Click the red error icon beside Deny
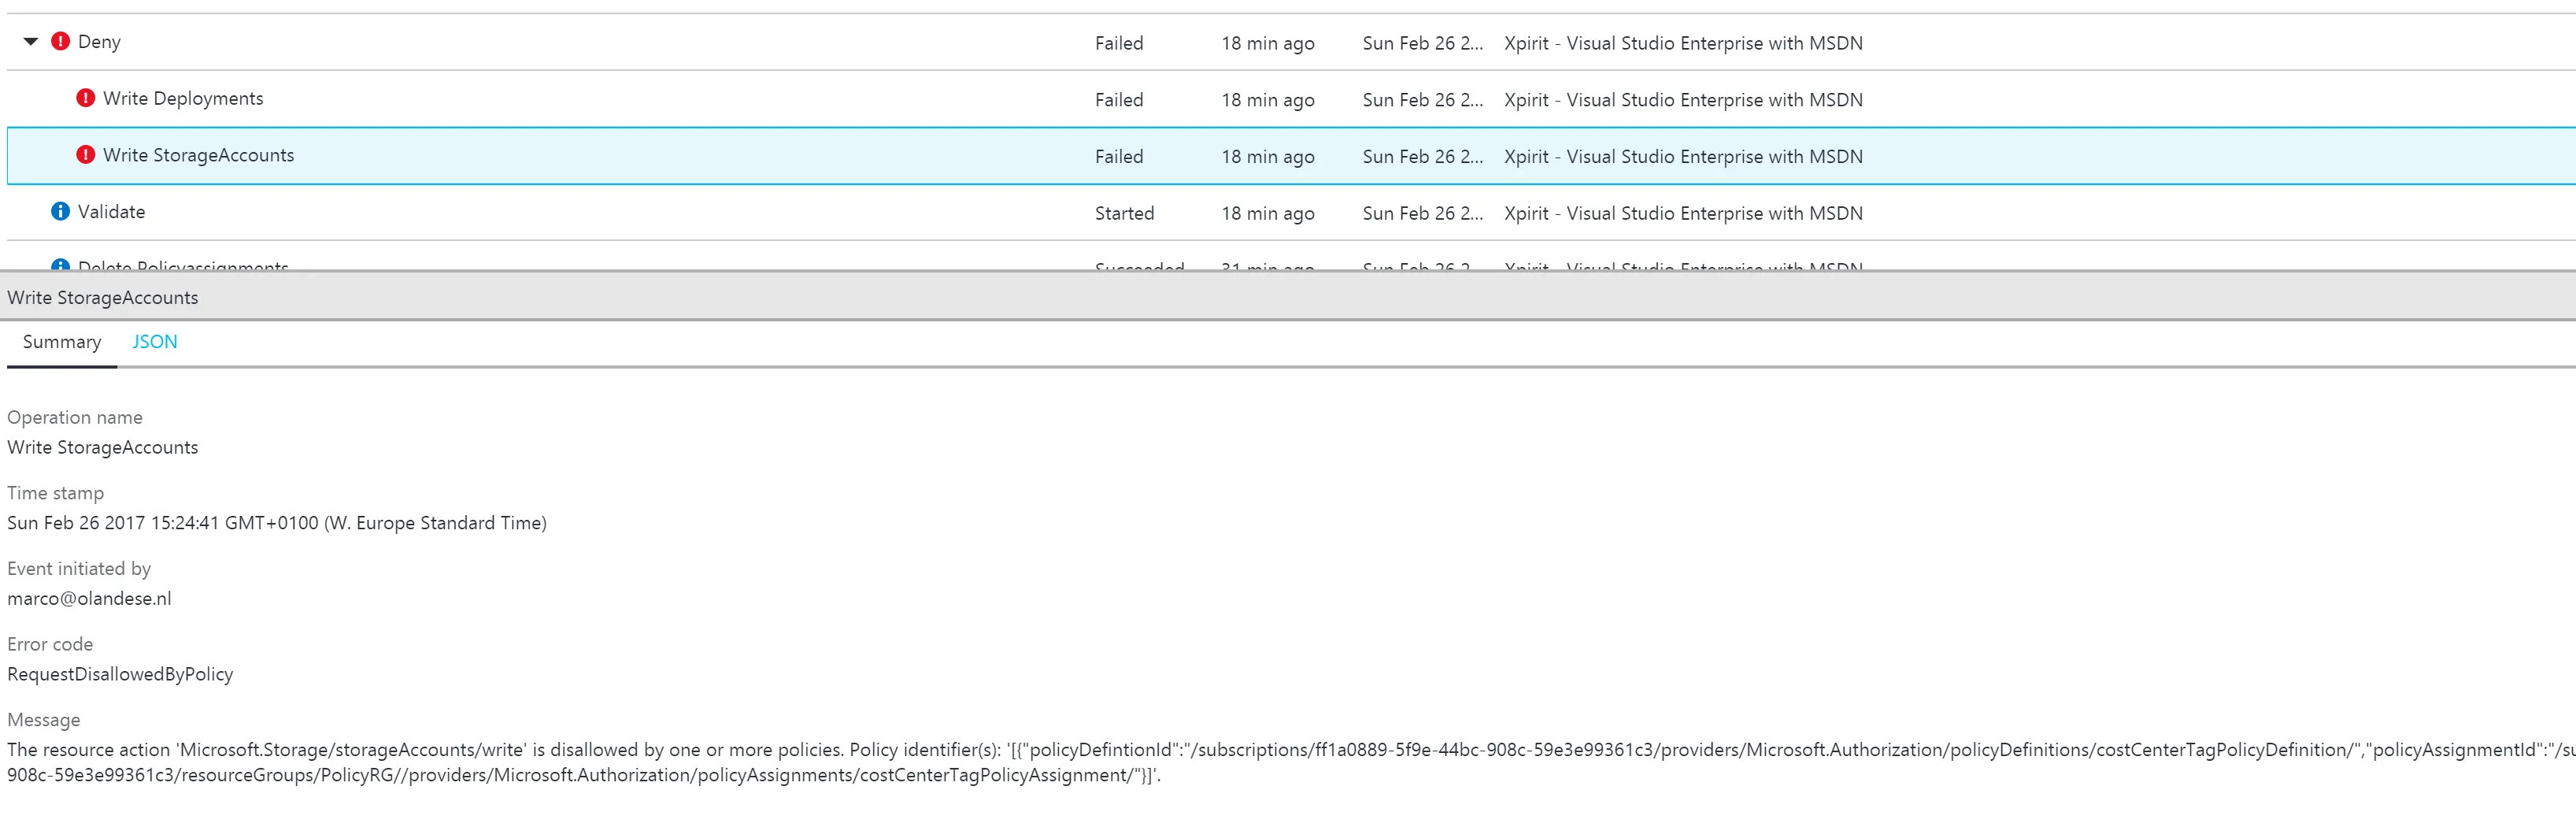This screenshot has height=827, width=2576. click(x=60, y=41)
